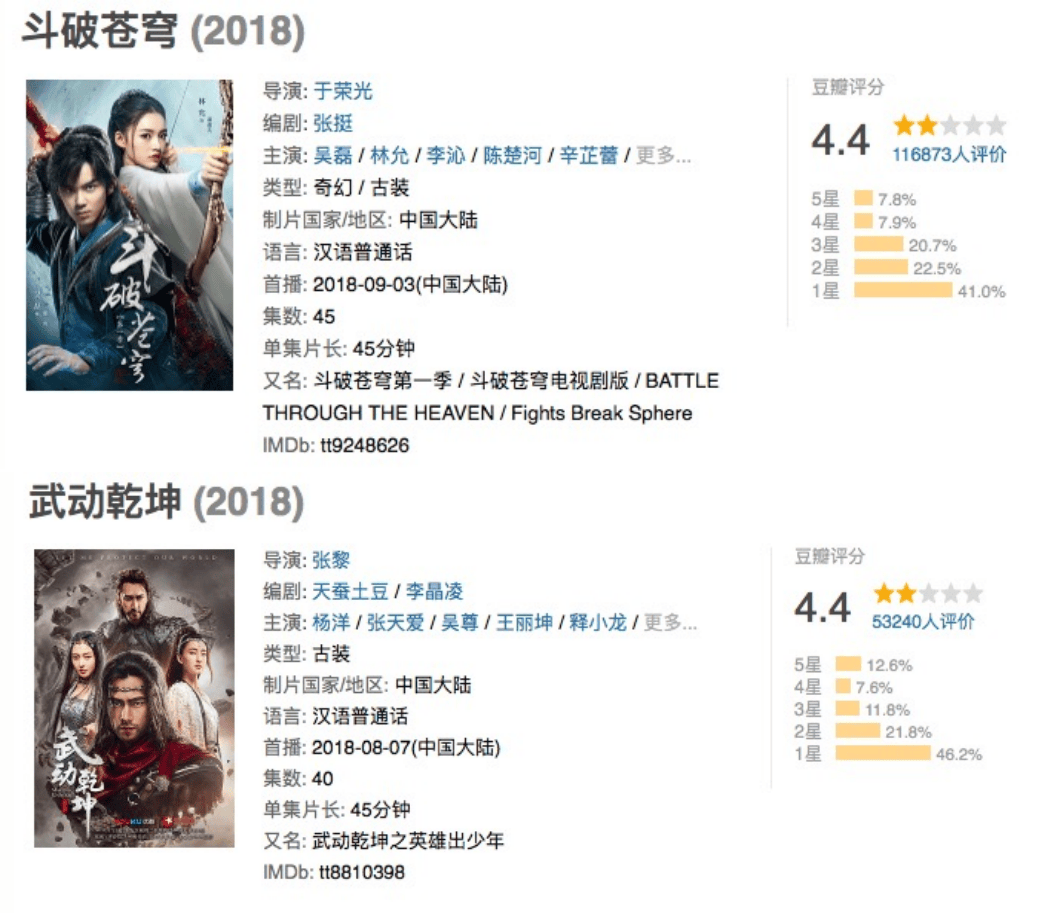
Task: Open director 张黎 link
Action: point(331,560)
